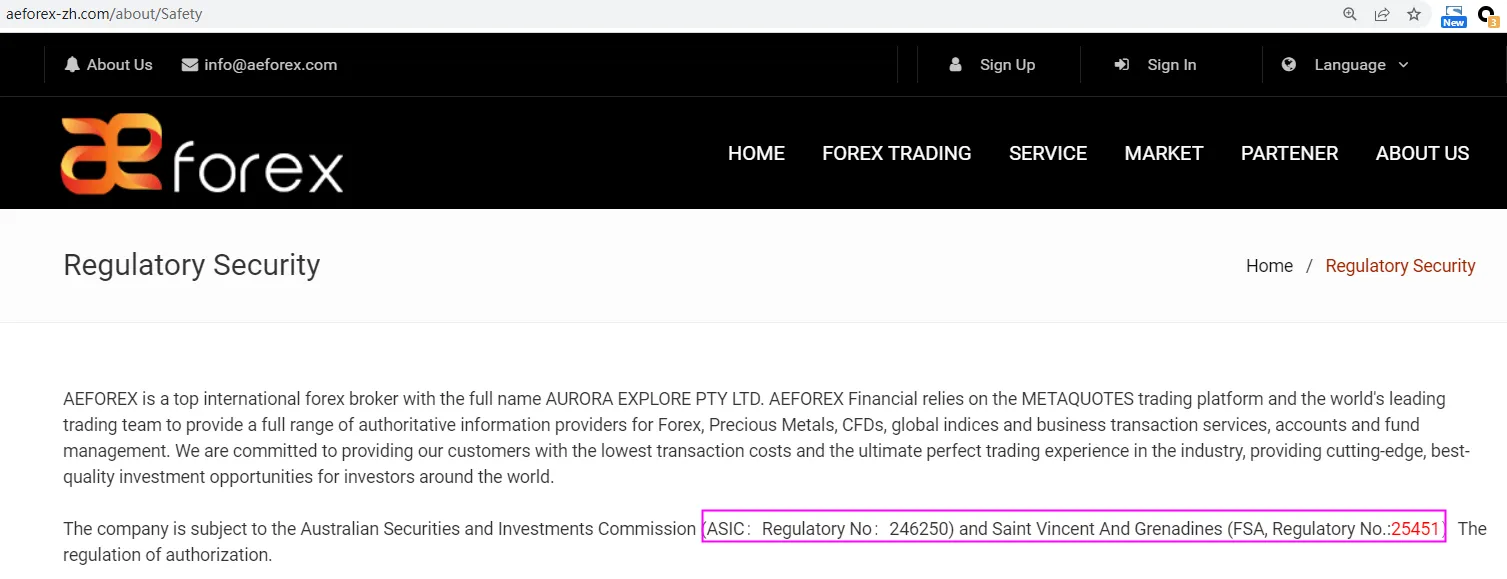The width and height of the screenshot is (1507, 579).
Task: Open the SERVICE menu item
Action: click(x=1048, y=153)
